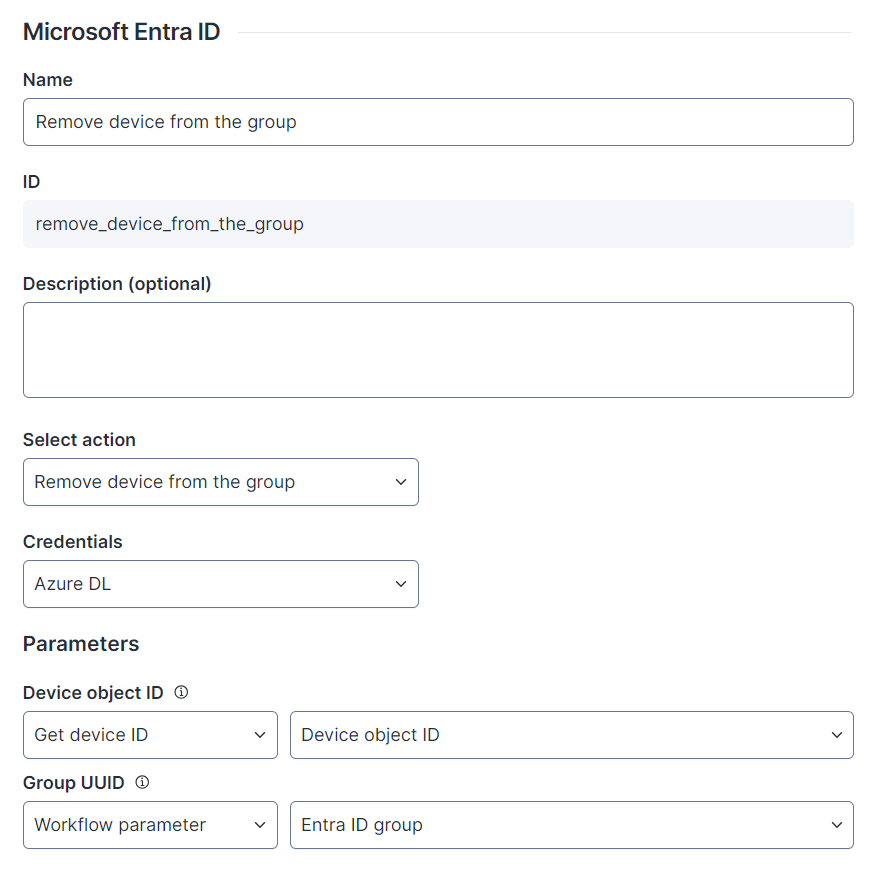Click the read-only ID field
The image size is (882, 876).
(438, 224)
